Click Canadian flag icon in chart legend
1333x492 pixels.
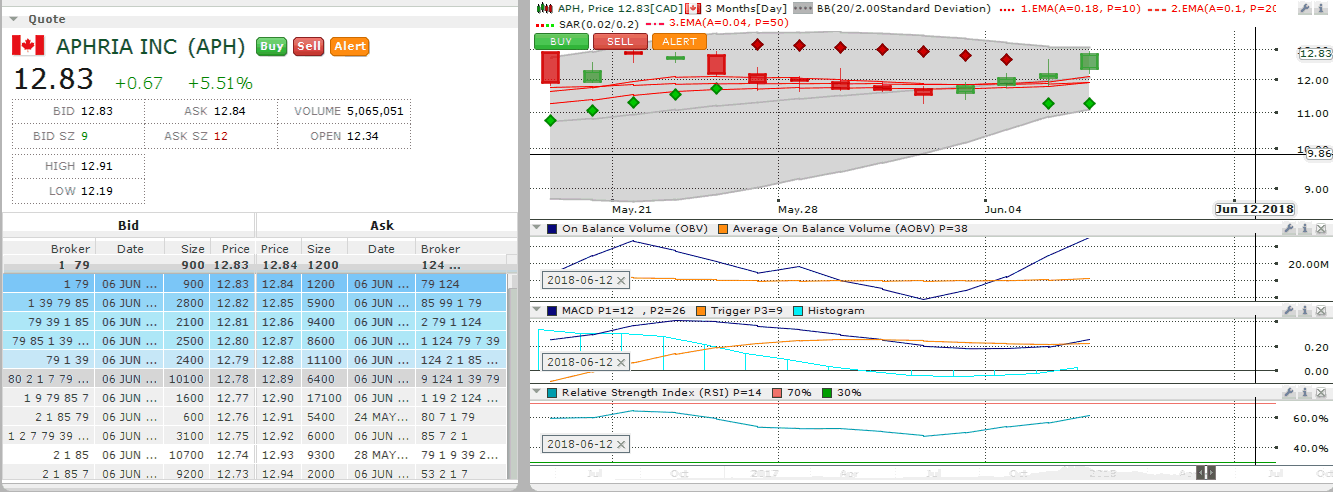[691, 8]
